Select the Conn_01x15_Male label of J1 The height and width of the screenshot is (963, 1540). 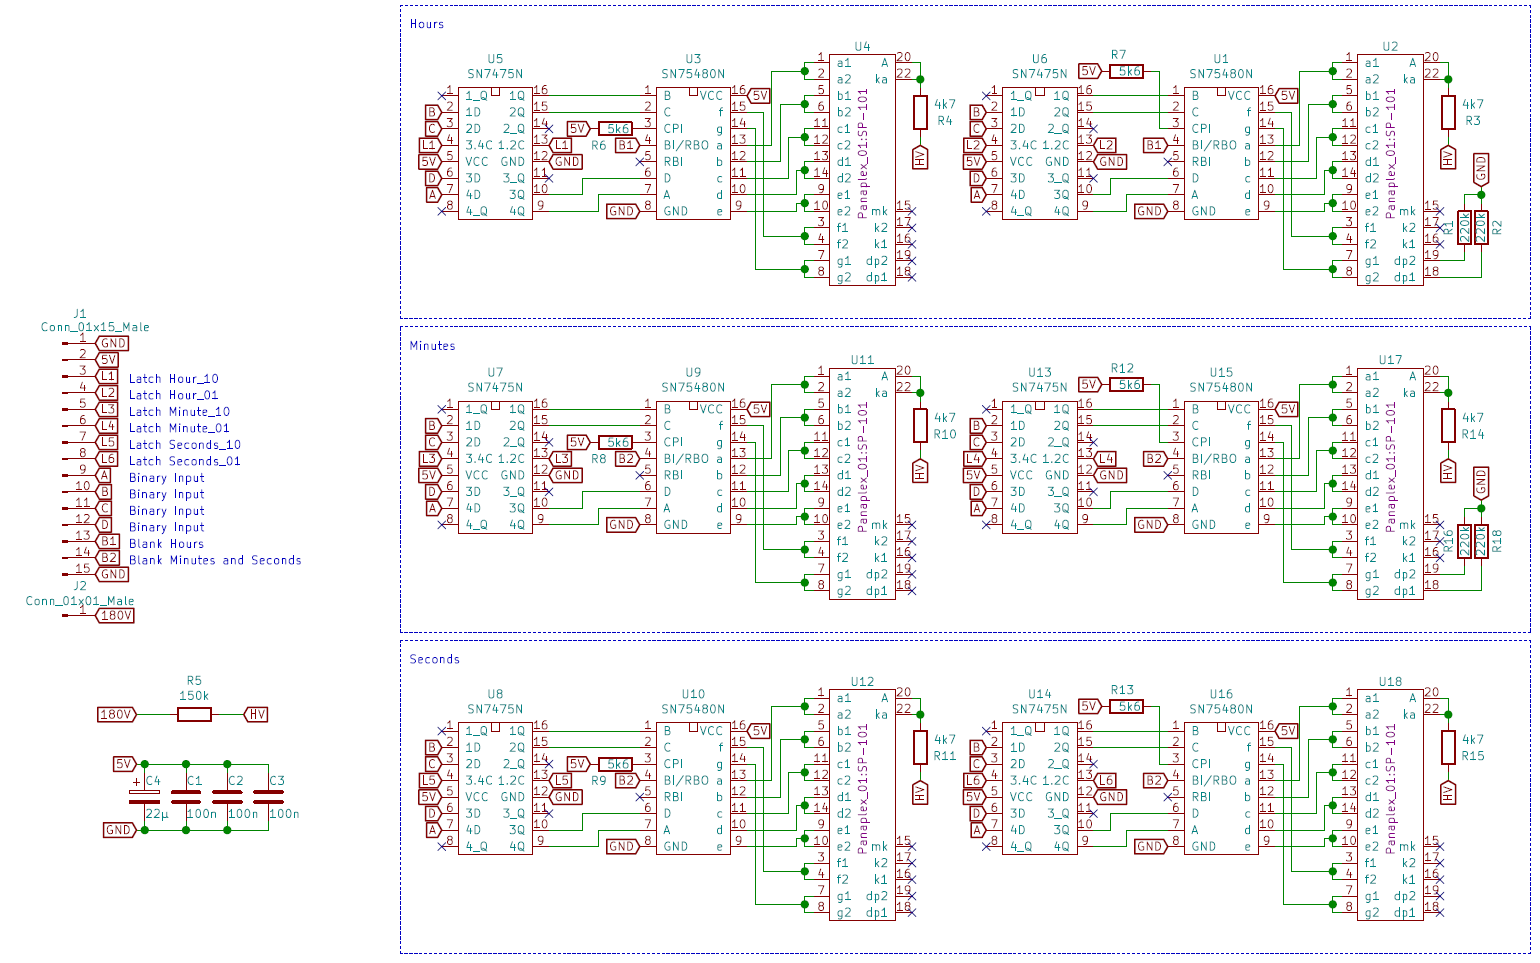(95, 327)
